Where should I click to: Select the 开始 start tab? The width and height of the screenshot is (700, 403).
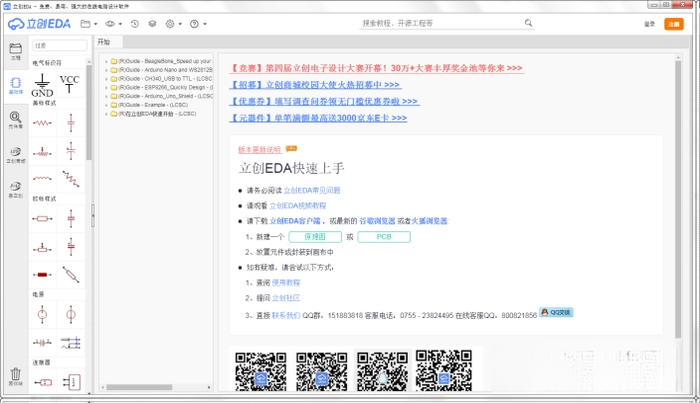pos(108,42)
